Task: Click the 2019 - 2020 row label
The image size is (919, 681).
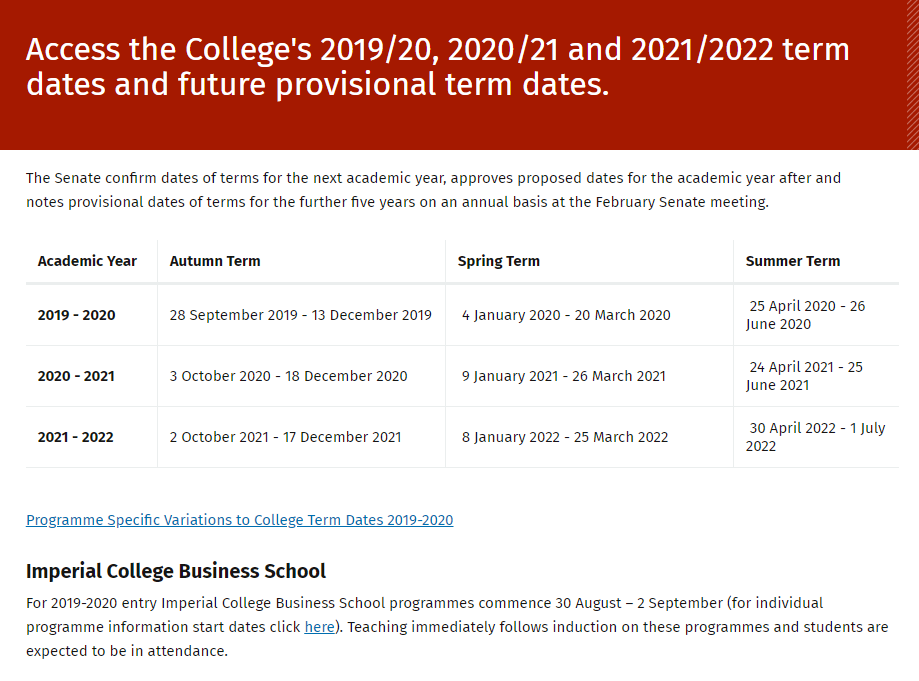Action: (77, 315)
